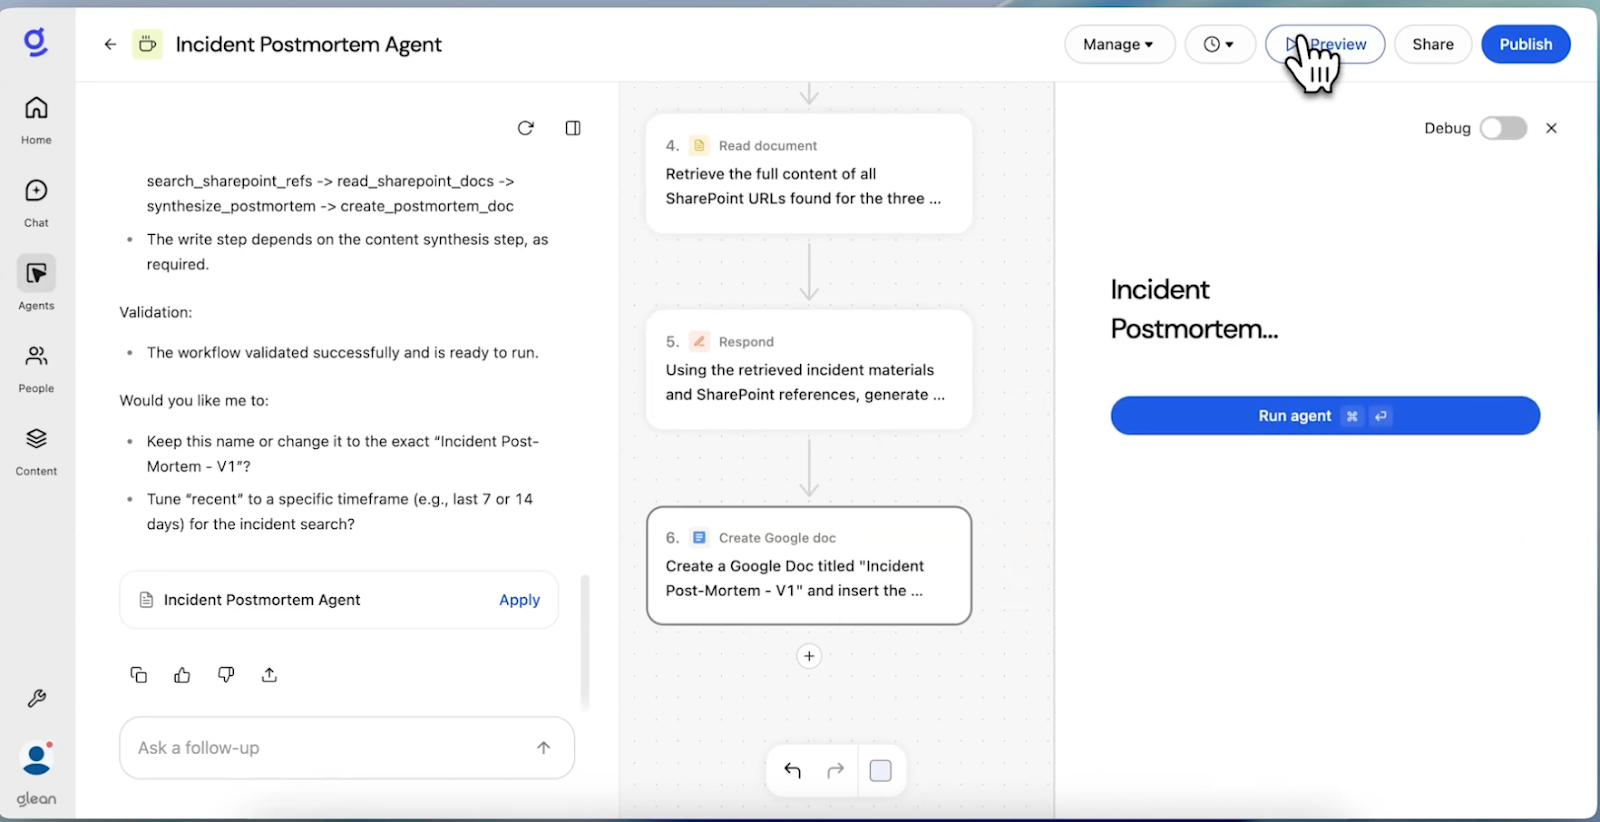
Task: Open Content section in sidebar
Action: point(36,451)
